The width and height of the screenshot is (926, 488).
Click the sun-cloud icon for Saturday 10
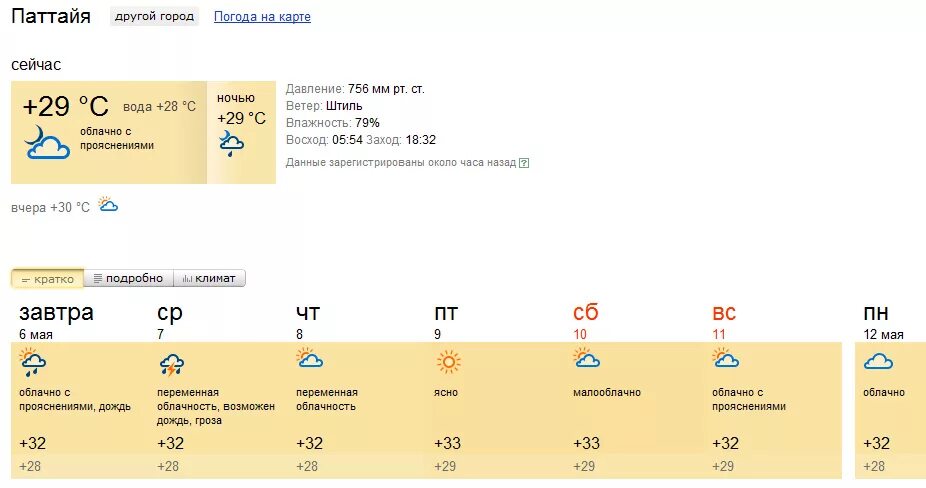coord(586,358)
